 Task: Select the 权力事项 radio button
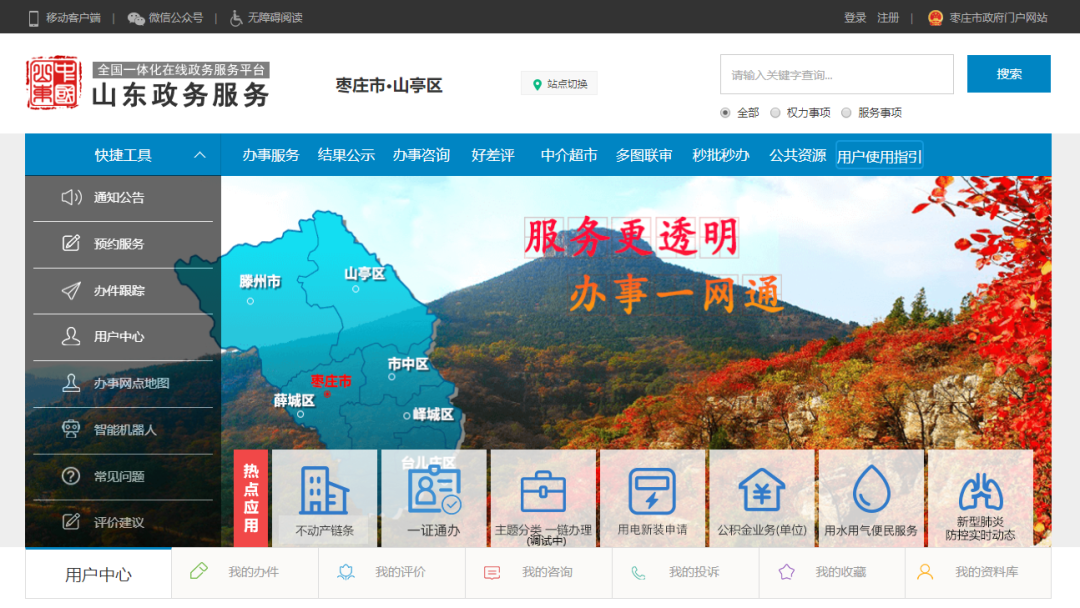tap(775, 113)
